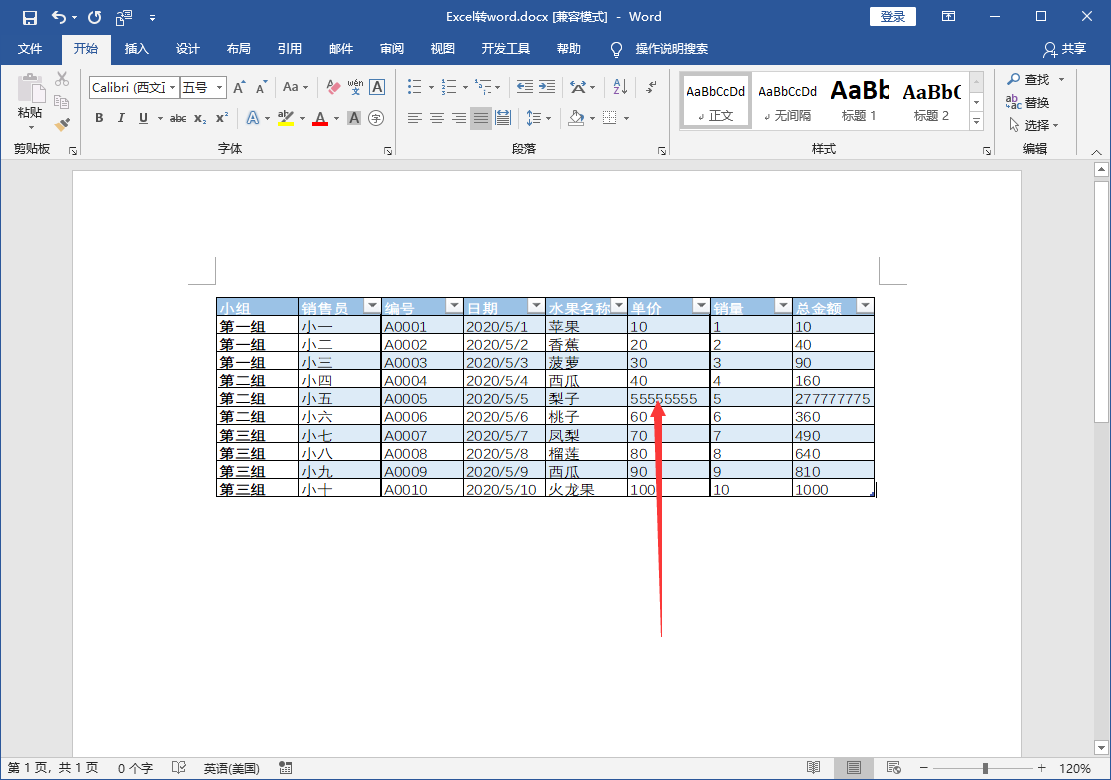This screenshot has height=780, width=1111.
Task: Open 销售员 column filter dropdown
Action: tap(372, 306)
